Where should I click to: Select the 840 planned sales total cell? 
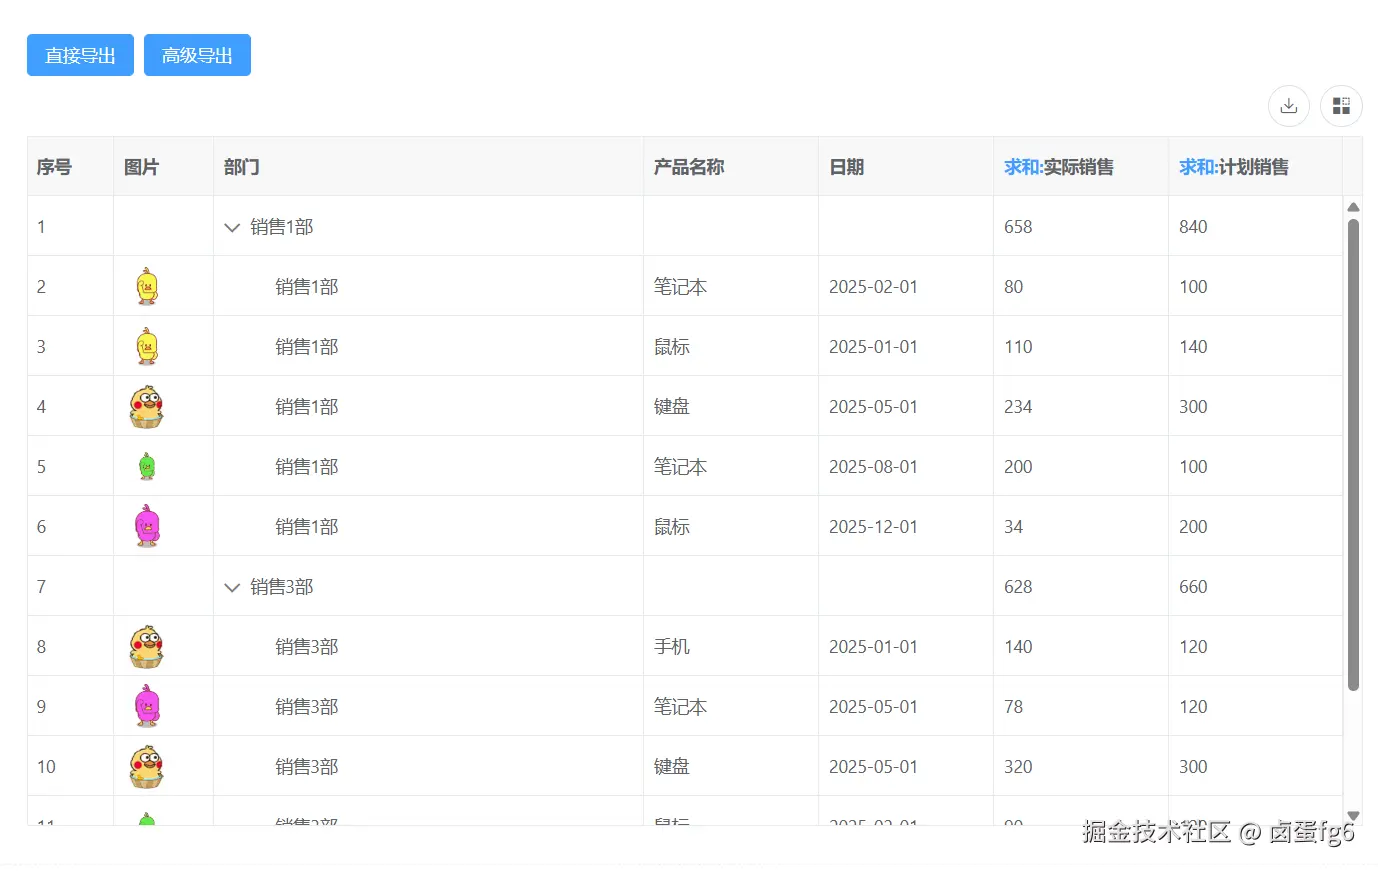[x=1255, y=227]
